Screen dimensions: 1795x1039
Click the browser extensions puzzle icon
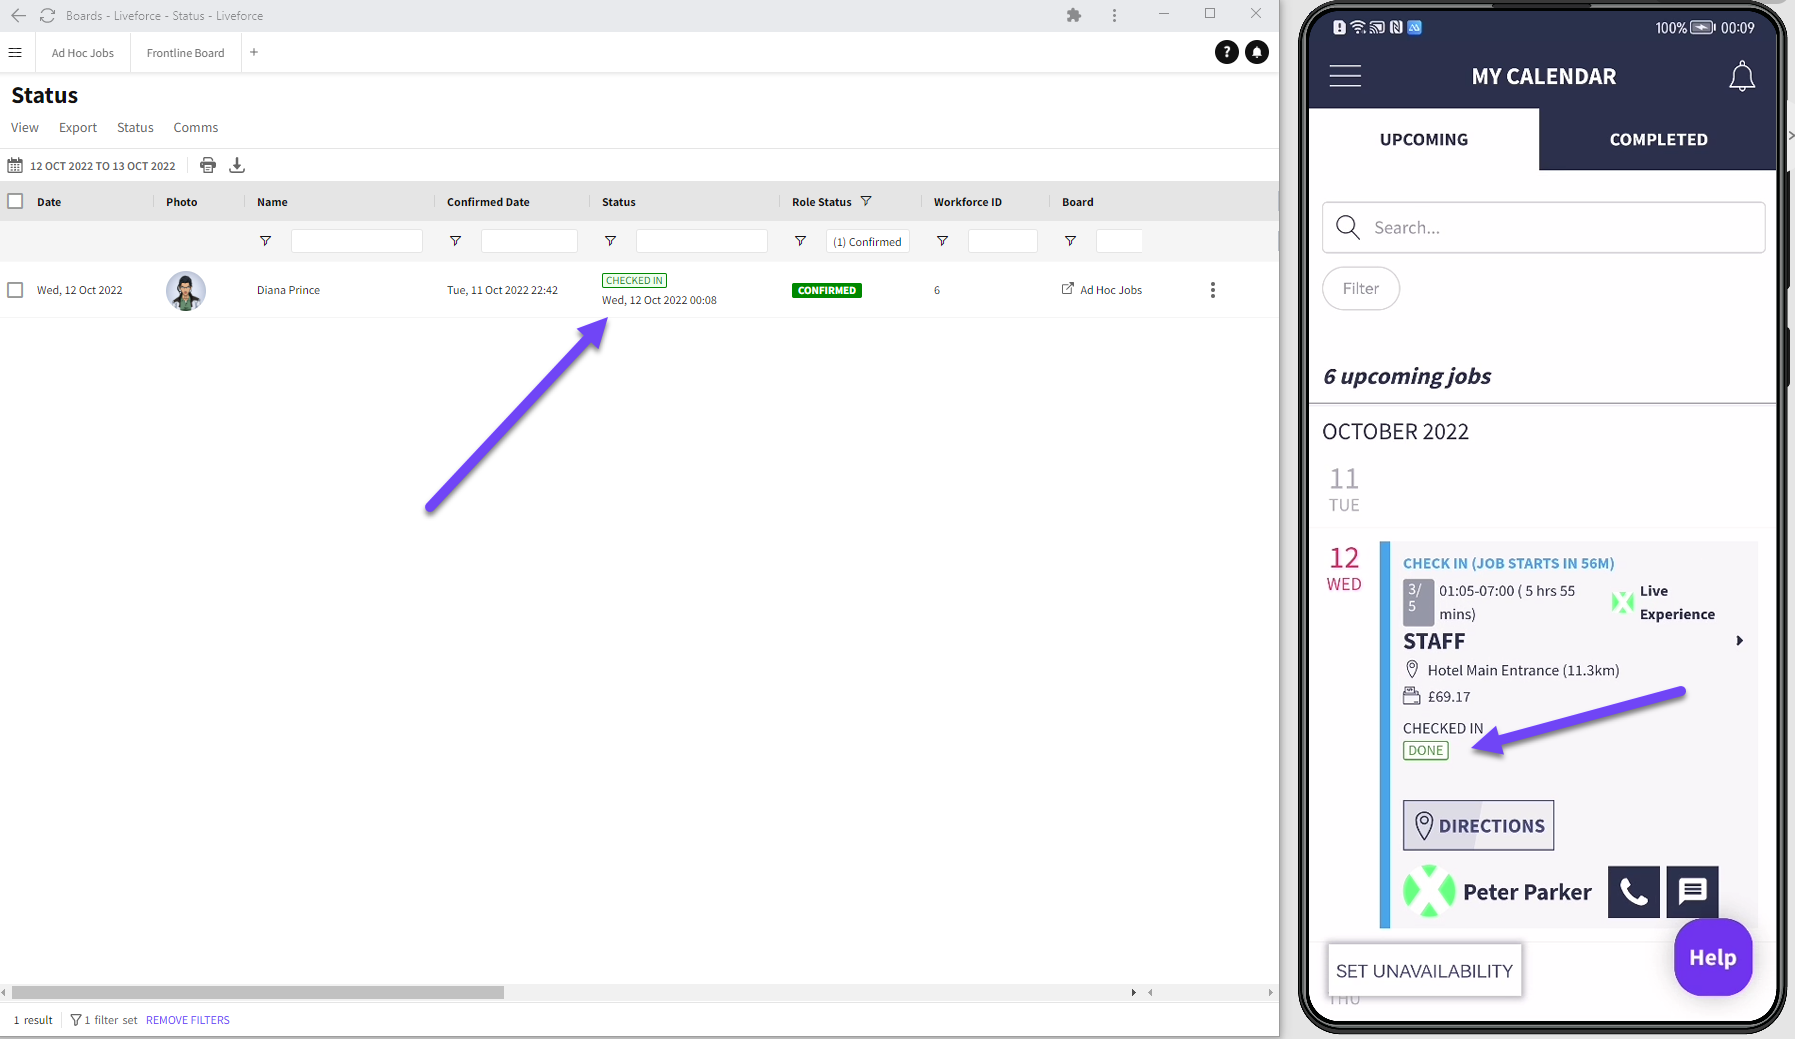1074,16
